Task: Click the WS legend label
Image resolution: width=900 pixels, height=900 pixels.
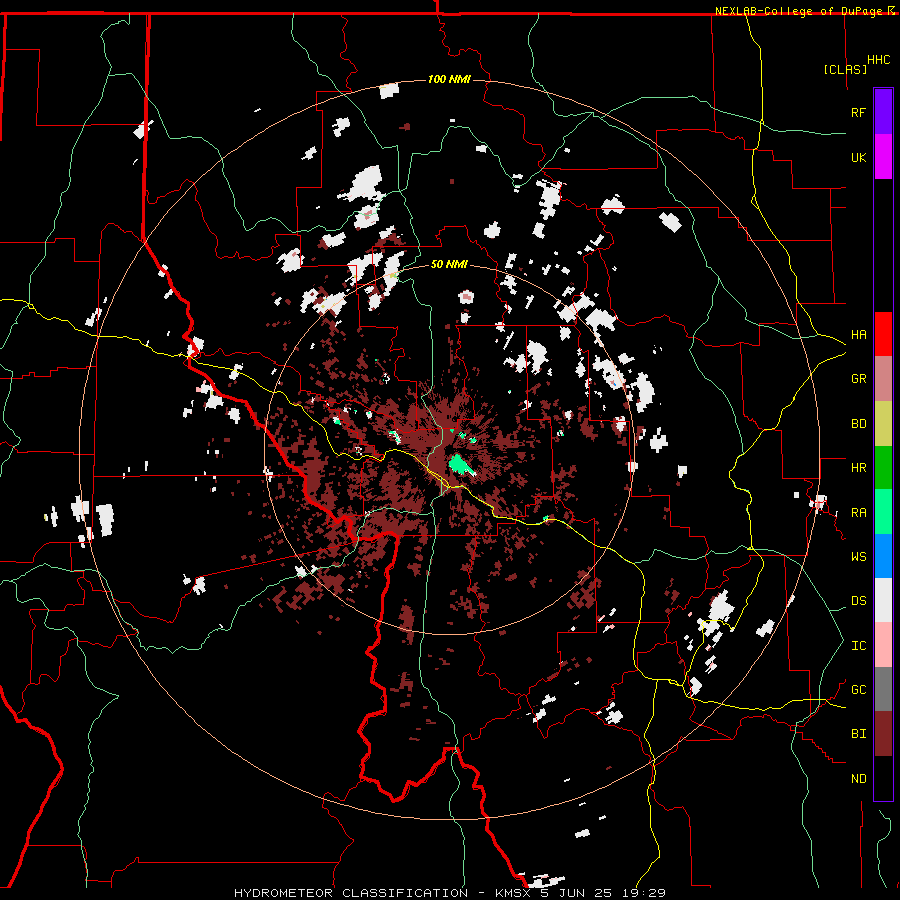Action: pyautogui.click(x=858, y=557)
